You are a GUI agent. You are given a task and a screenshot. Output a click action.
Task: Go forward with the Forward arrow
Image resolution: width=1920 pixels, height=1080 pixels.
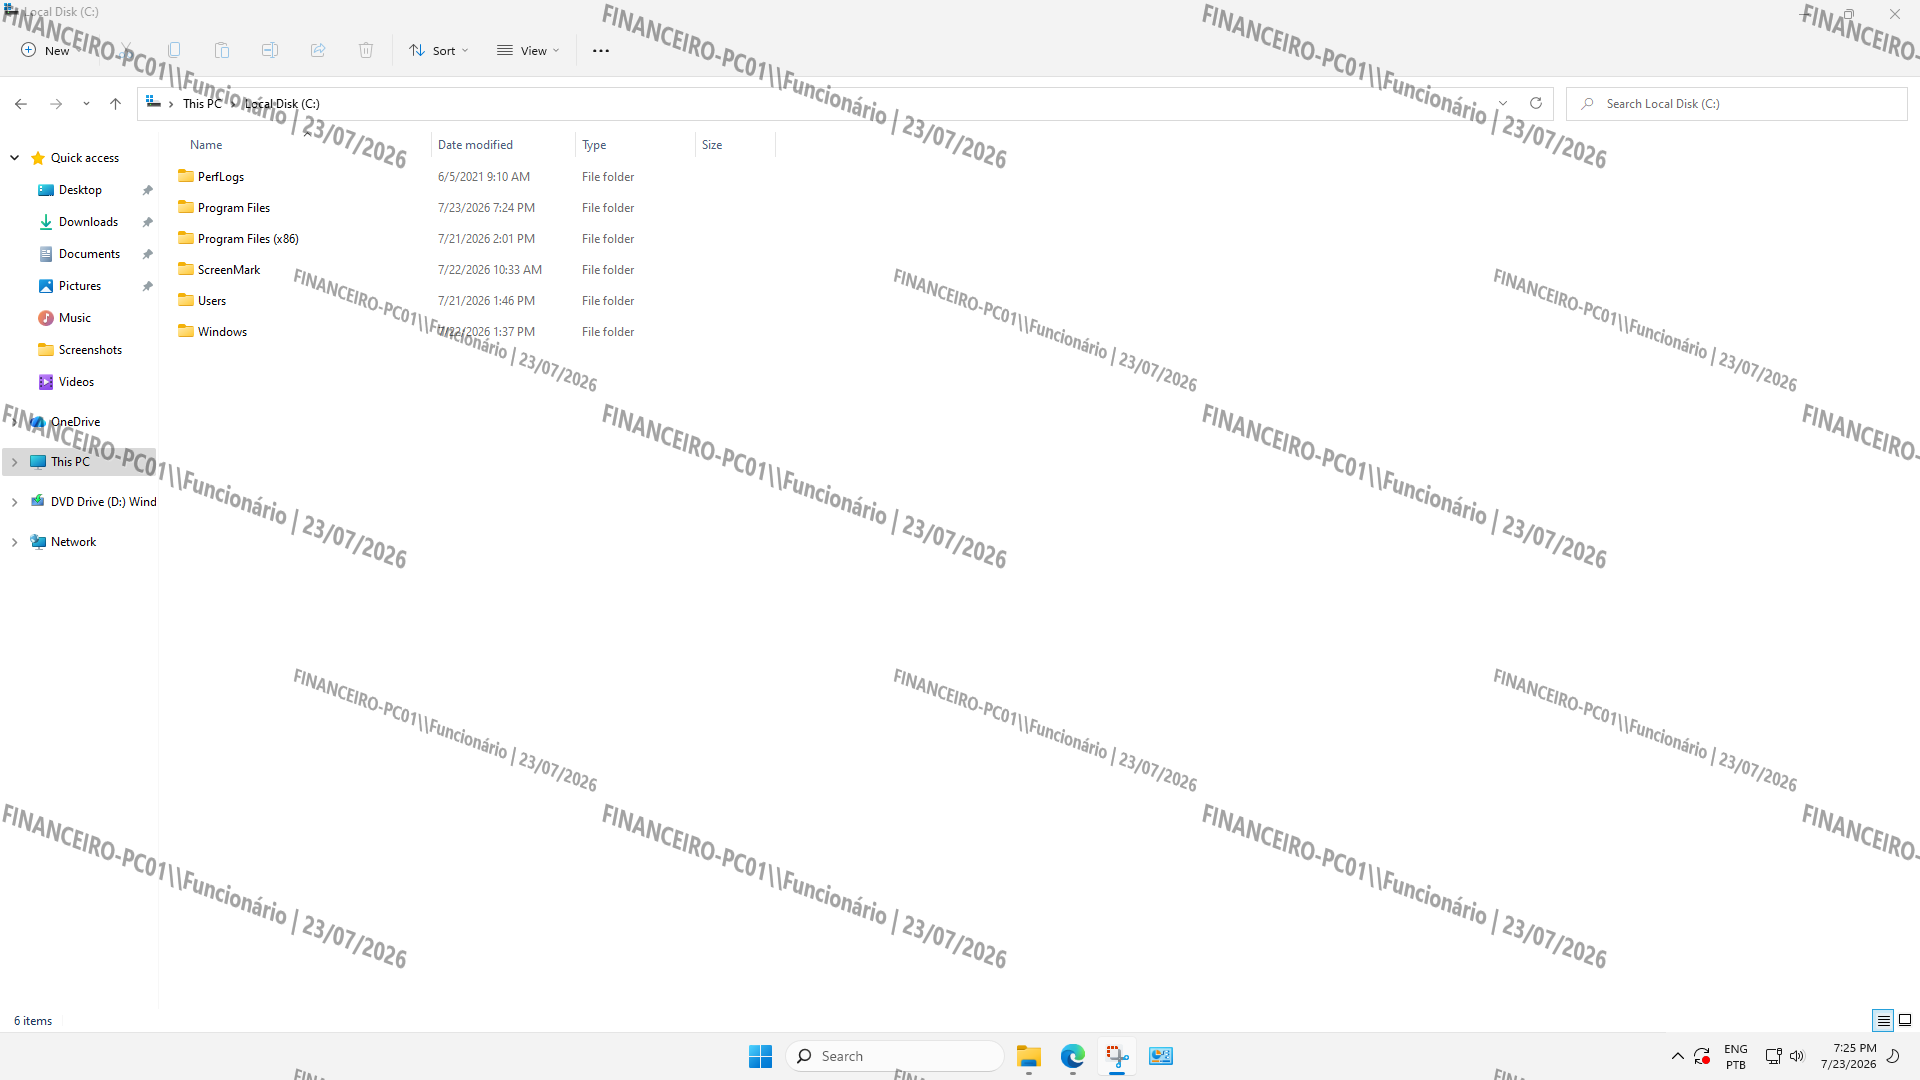[56, 104]
